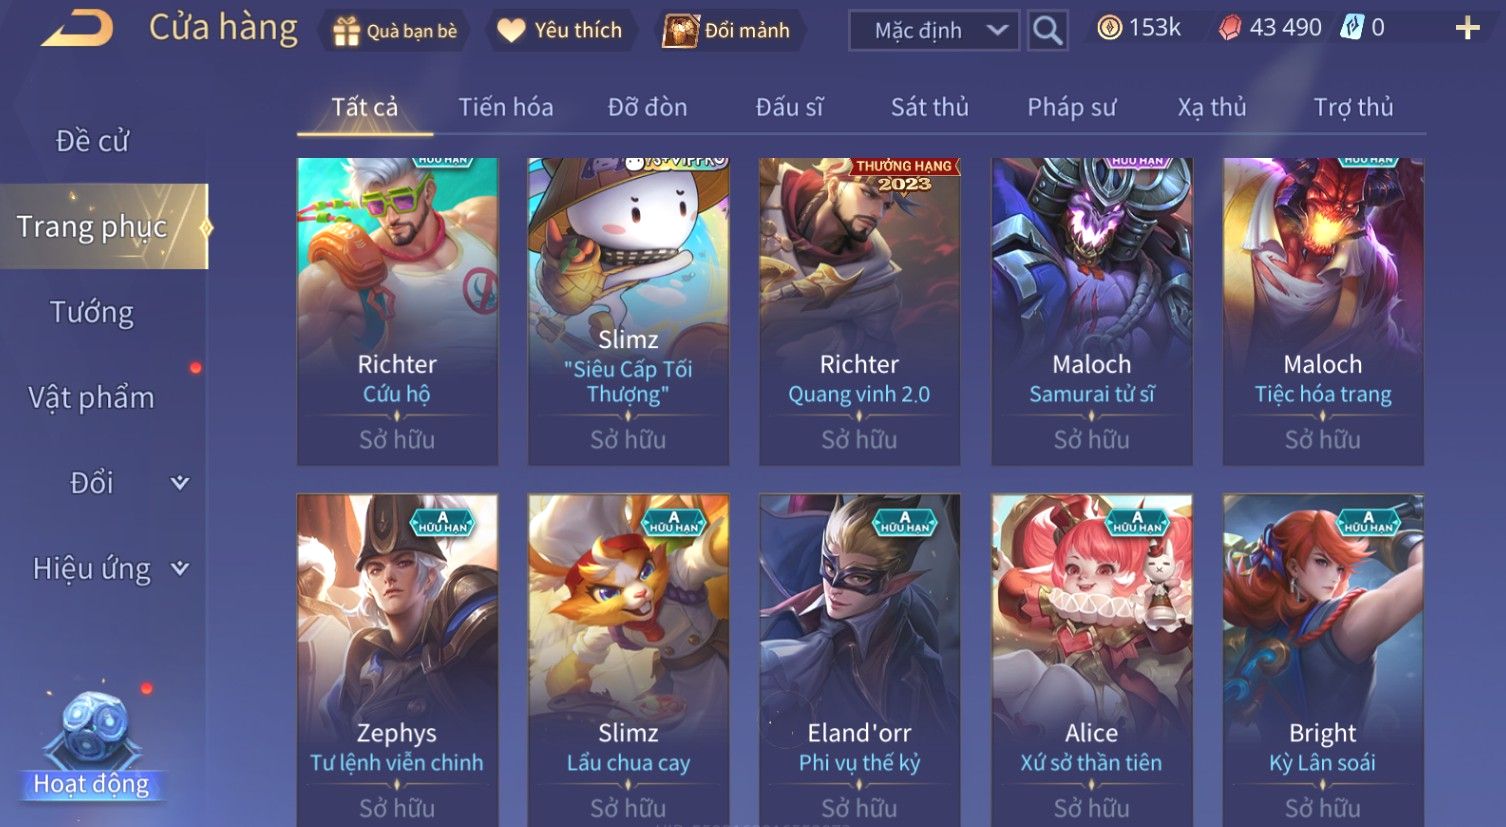Image resolution: width=1506 pixels, height=827 pixels.
Task: Select the Richter Cứu hộ skin card
Action: tap(397, 311)
